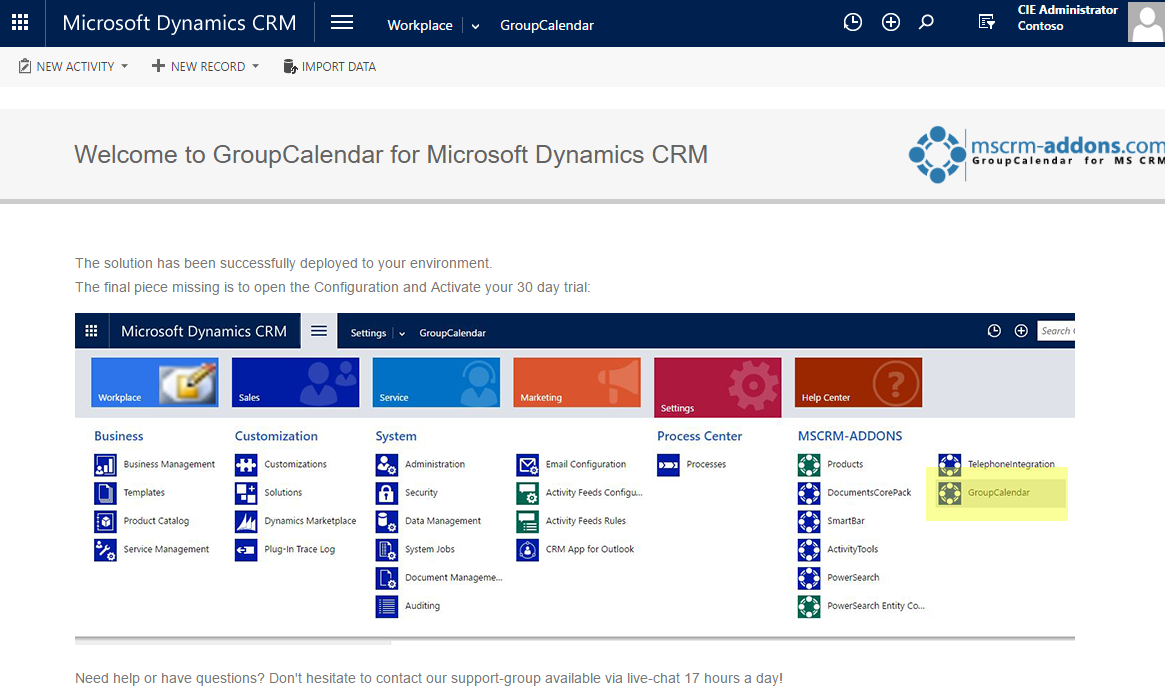This screenshot has width=1165, height=698.
Task: Click the hamburger menu in the top navigation bar
Action: pyautogui.click(x=342, y=23)
